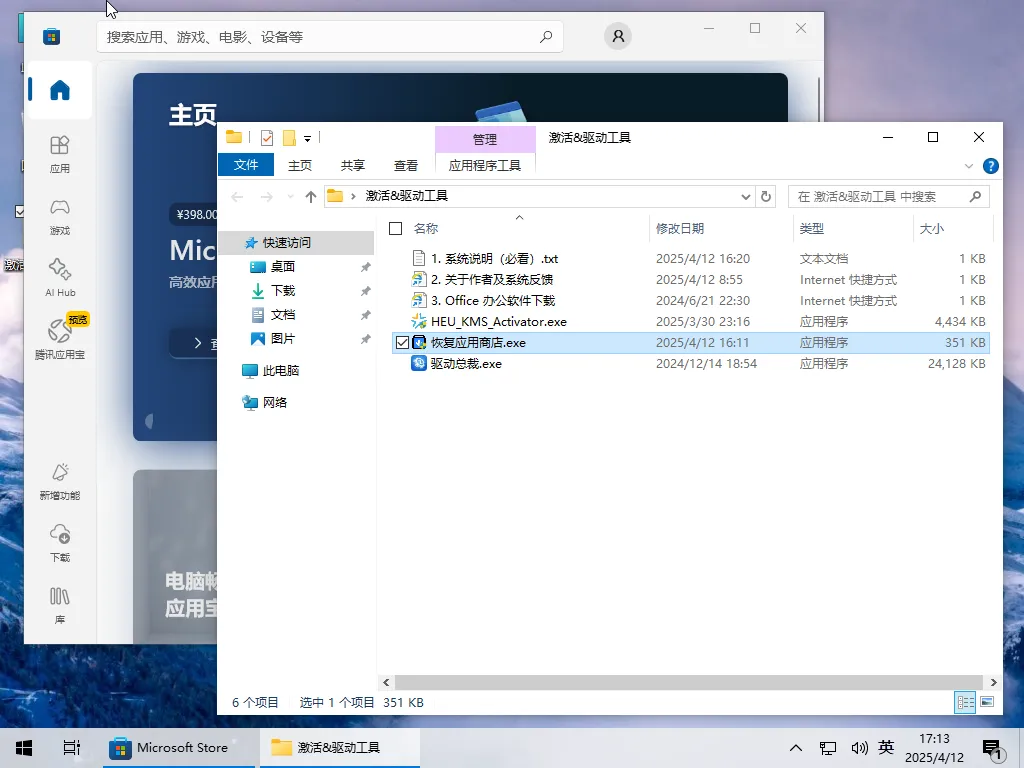Click the volume icon in system tray
The height and width of the screenshot is (768, 1024).
(860, 747)
